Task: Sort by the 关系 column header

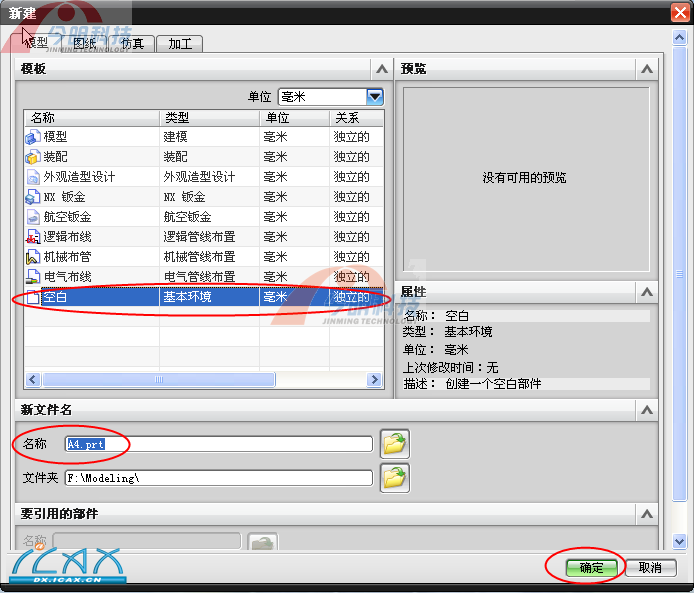Action: coord(357,118)
